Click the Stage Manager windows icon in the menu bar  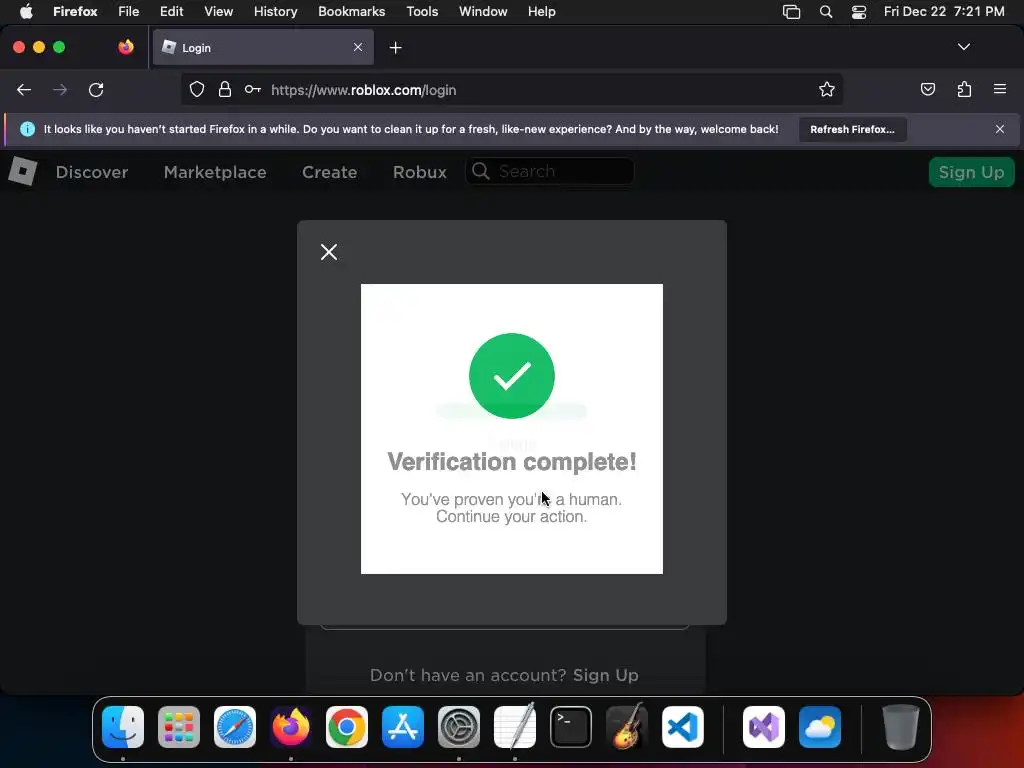(x=792, y=12)
